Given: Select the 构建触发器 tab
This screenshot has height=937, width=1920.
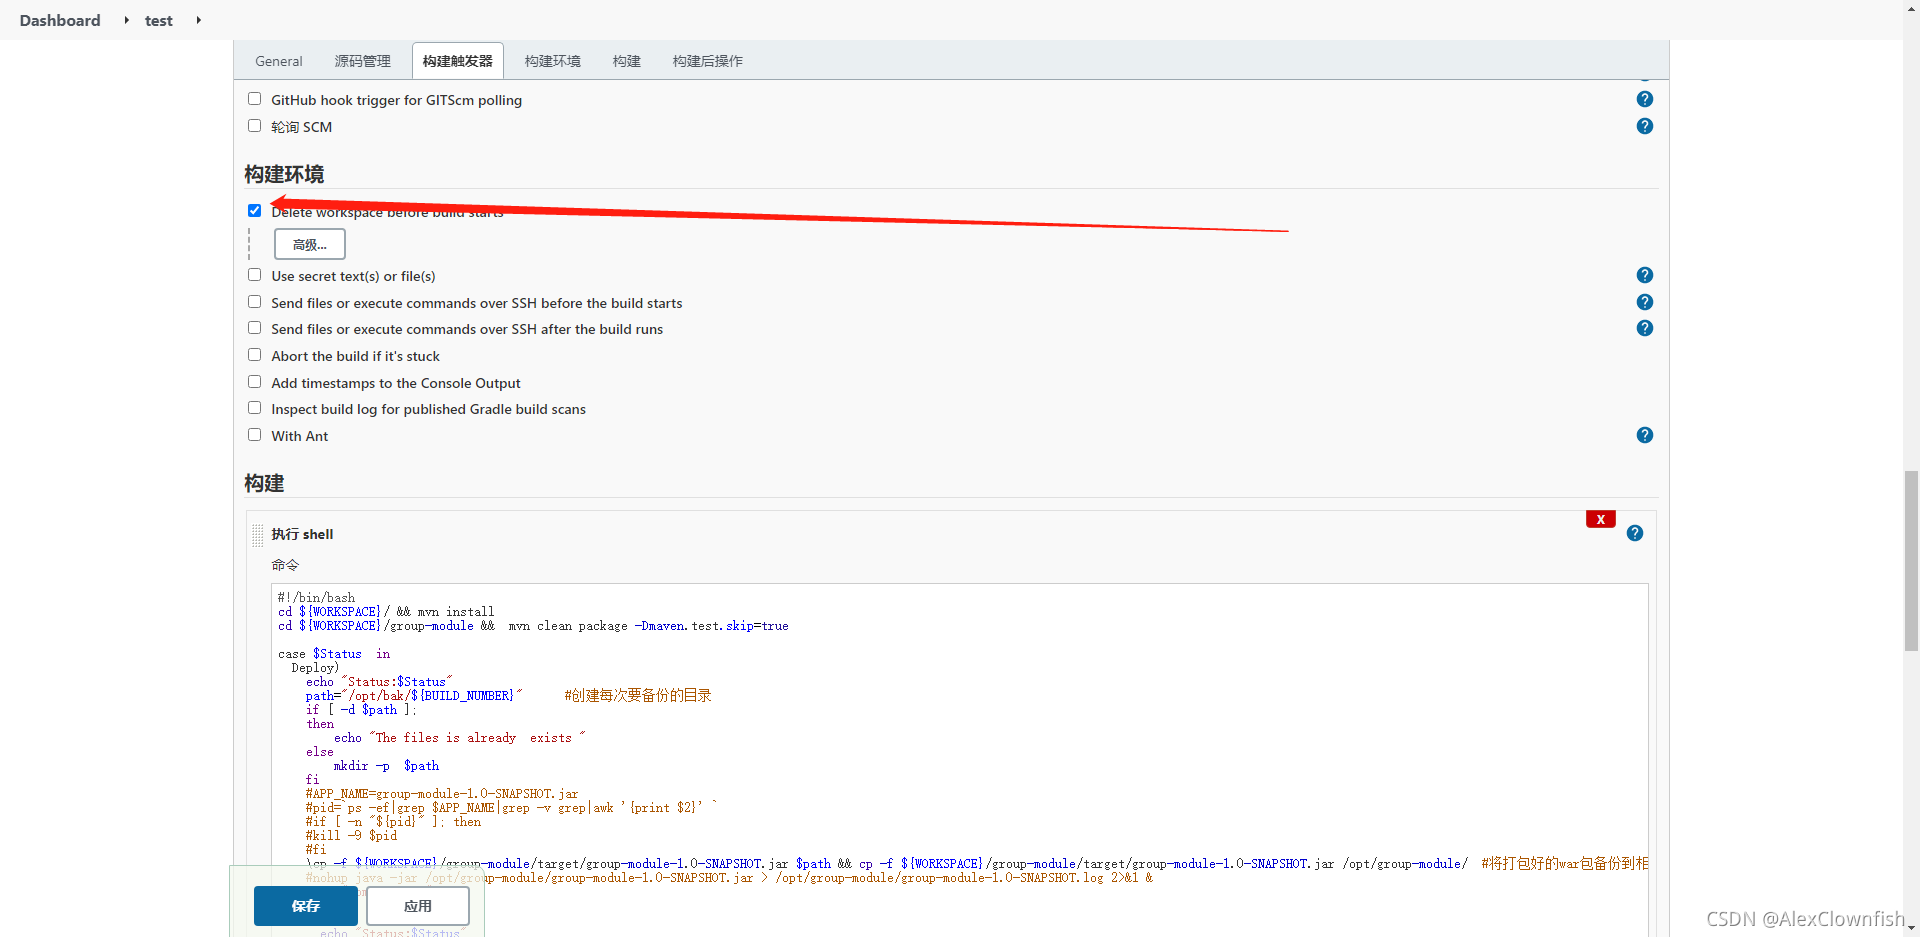Looking at the screenshot, I should [458, 61].
